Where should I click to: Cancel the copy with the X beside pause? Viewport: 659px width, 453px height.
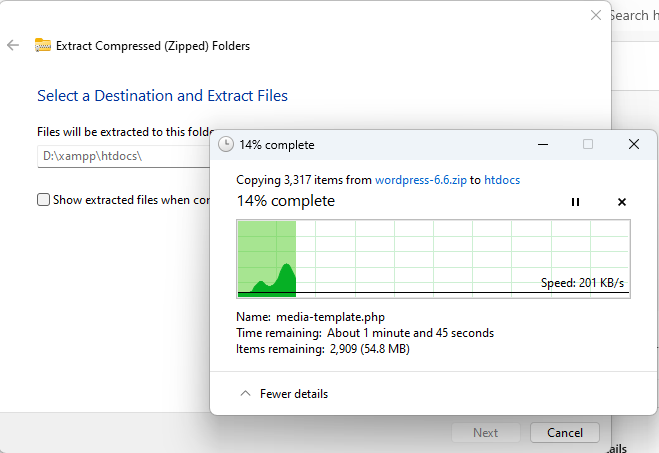coord(621,202)
